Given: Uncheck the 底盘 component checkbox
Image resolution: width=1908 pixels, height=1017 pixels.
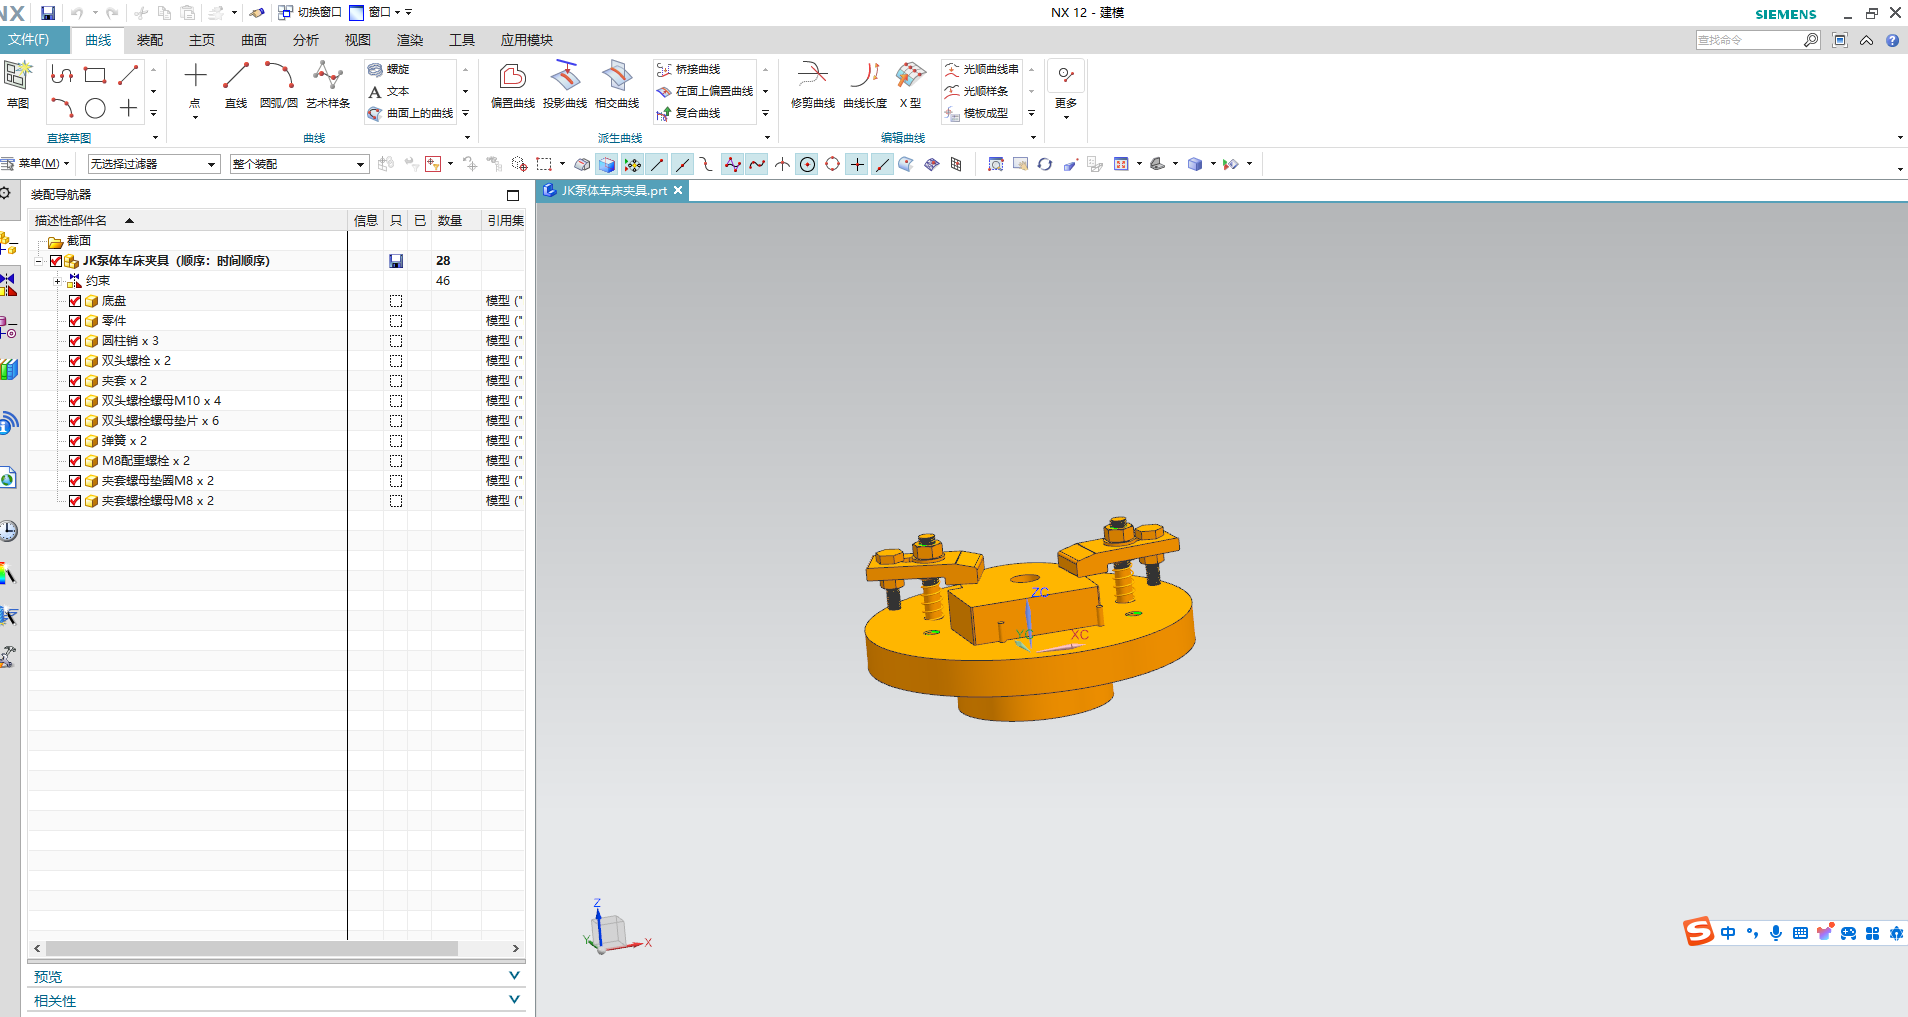Looking at the screenshot, I should tap(75, 301).
